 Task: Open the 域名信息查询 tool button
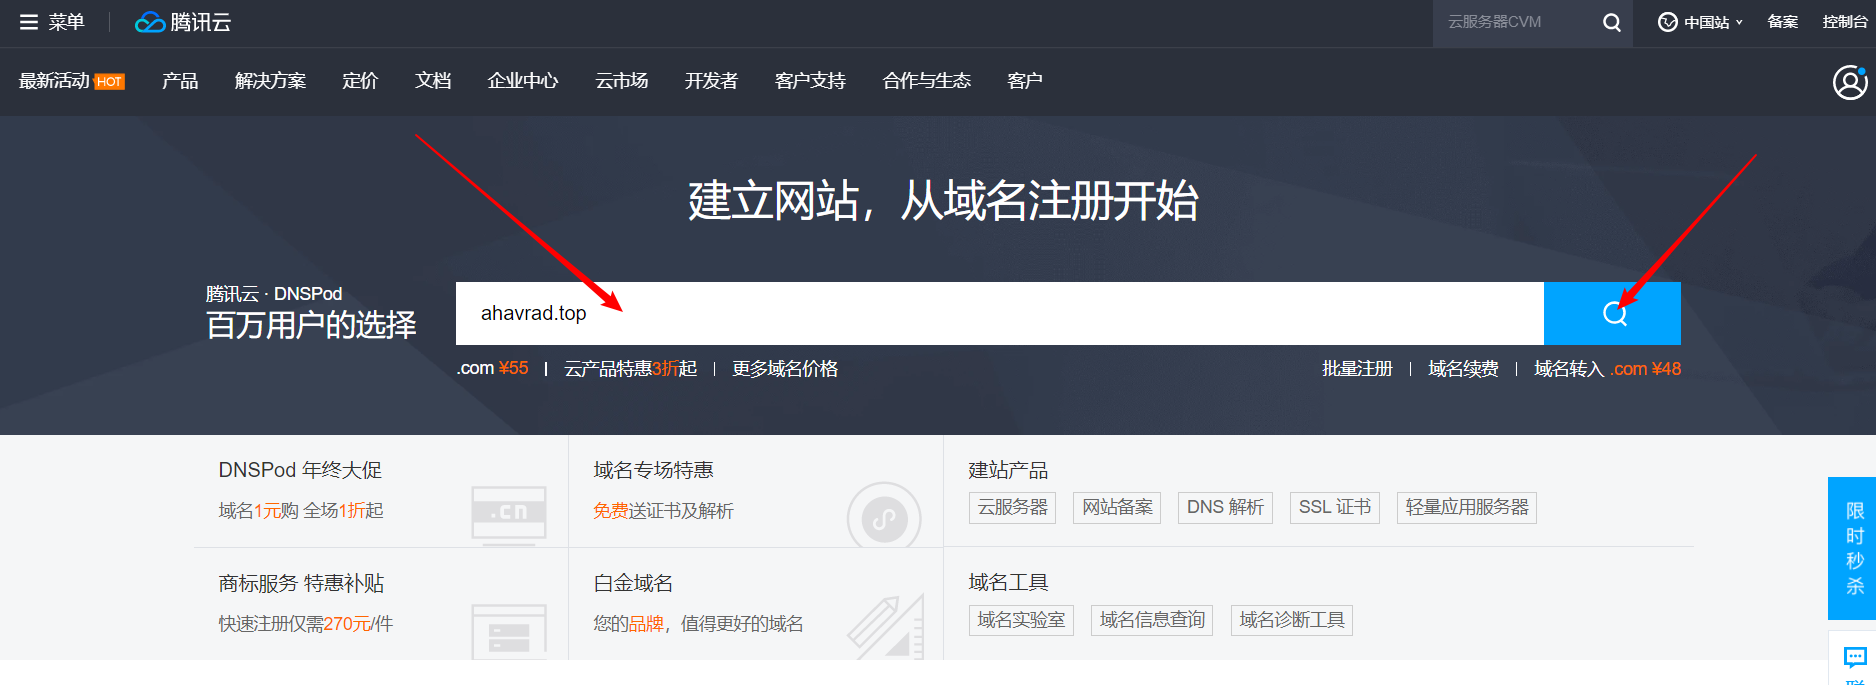click(1152, 621)
